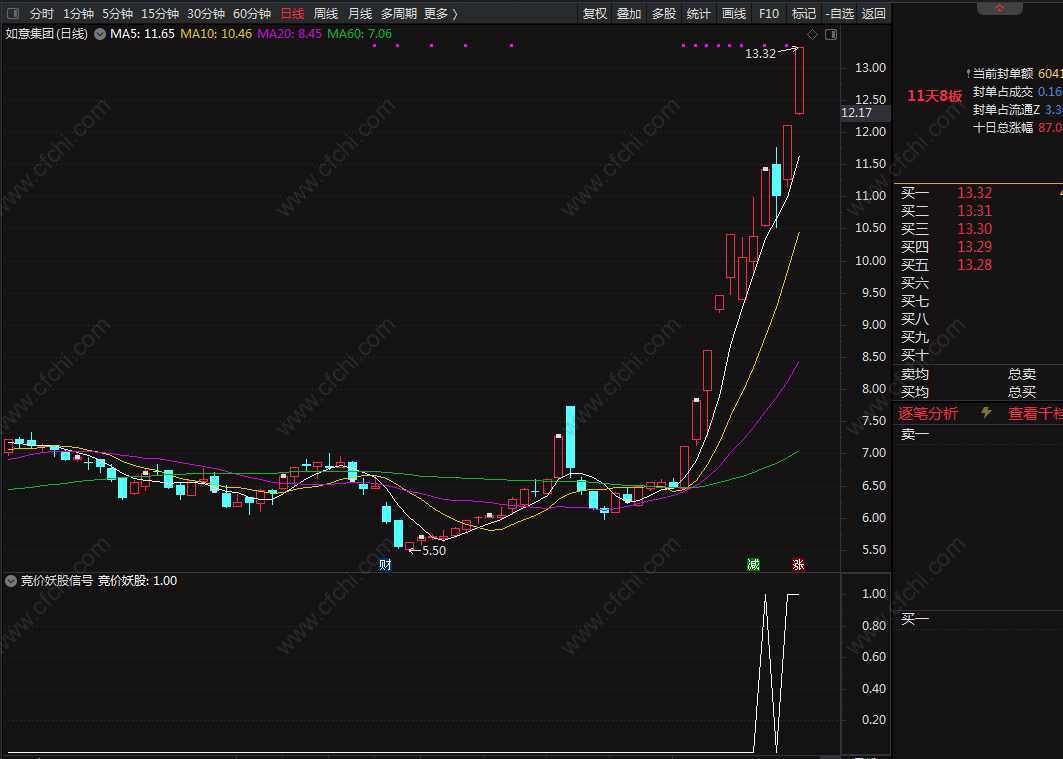Screen dimensions: 1063x759
Task: Click the 13.32 high price annotation
Action: pyautogui.click(x=760, y=54)
